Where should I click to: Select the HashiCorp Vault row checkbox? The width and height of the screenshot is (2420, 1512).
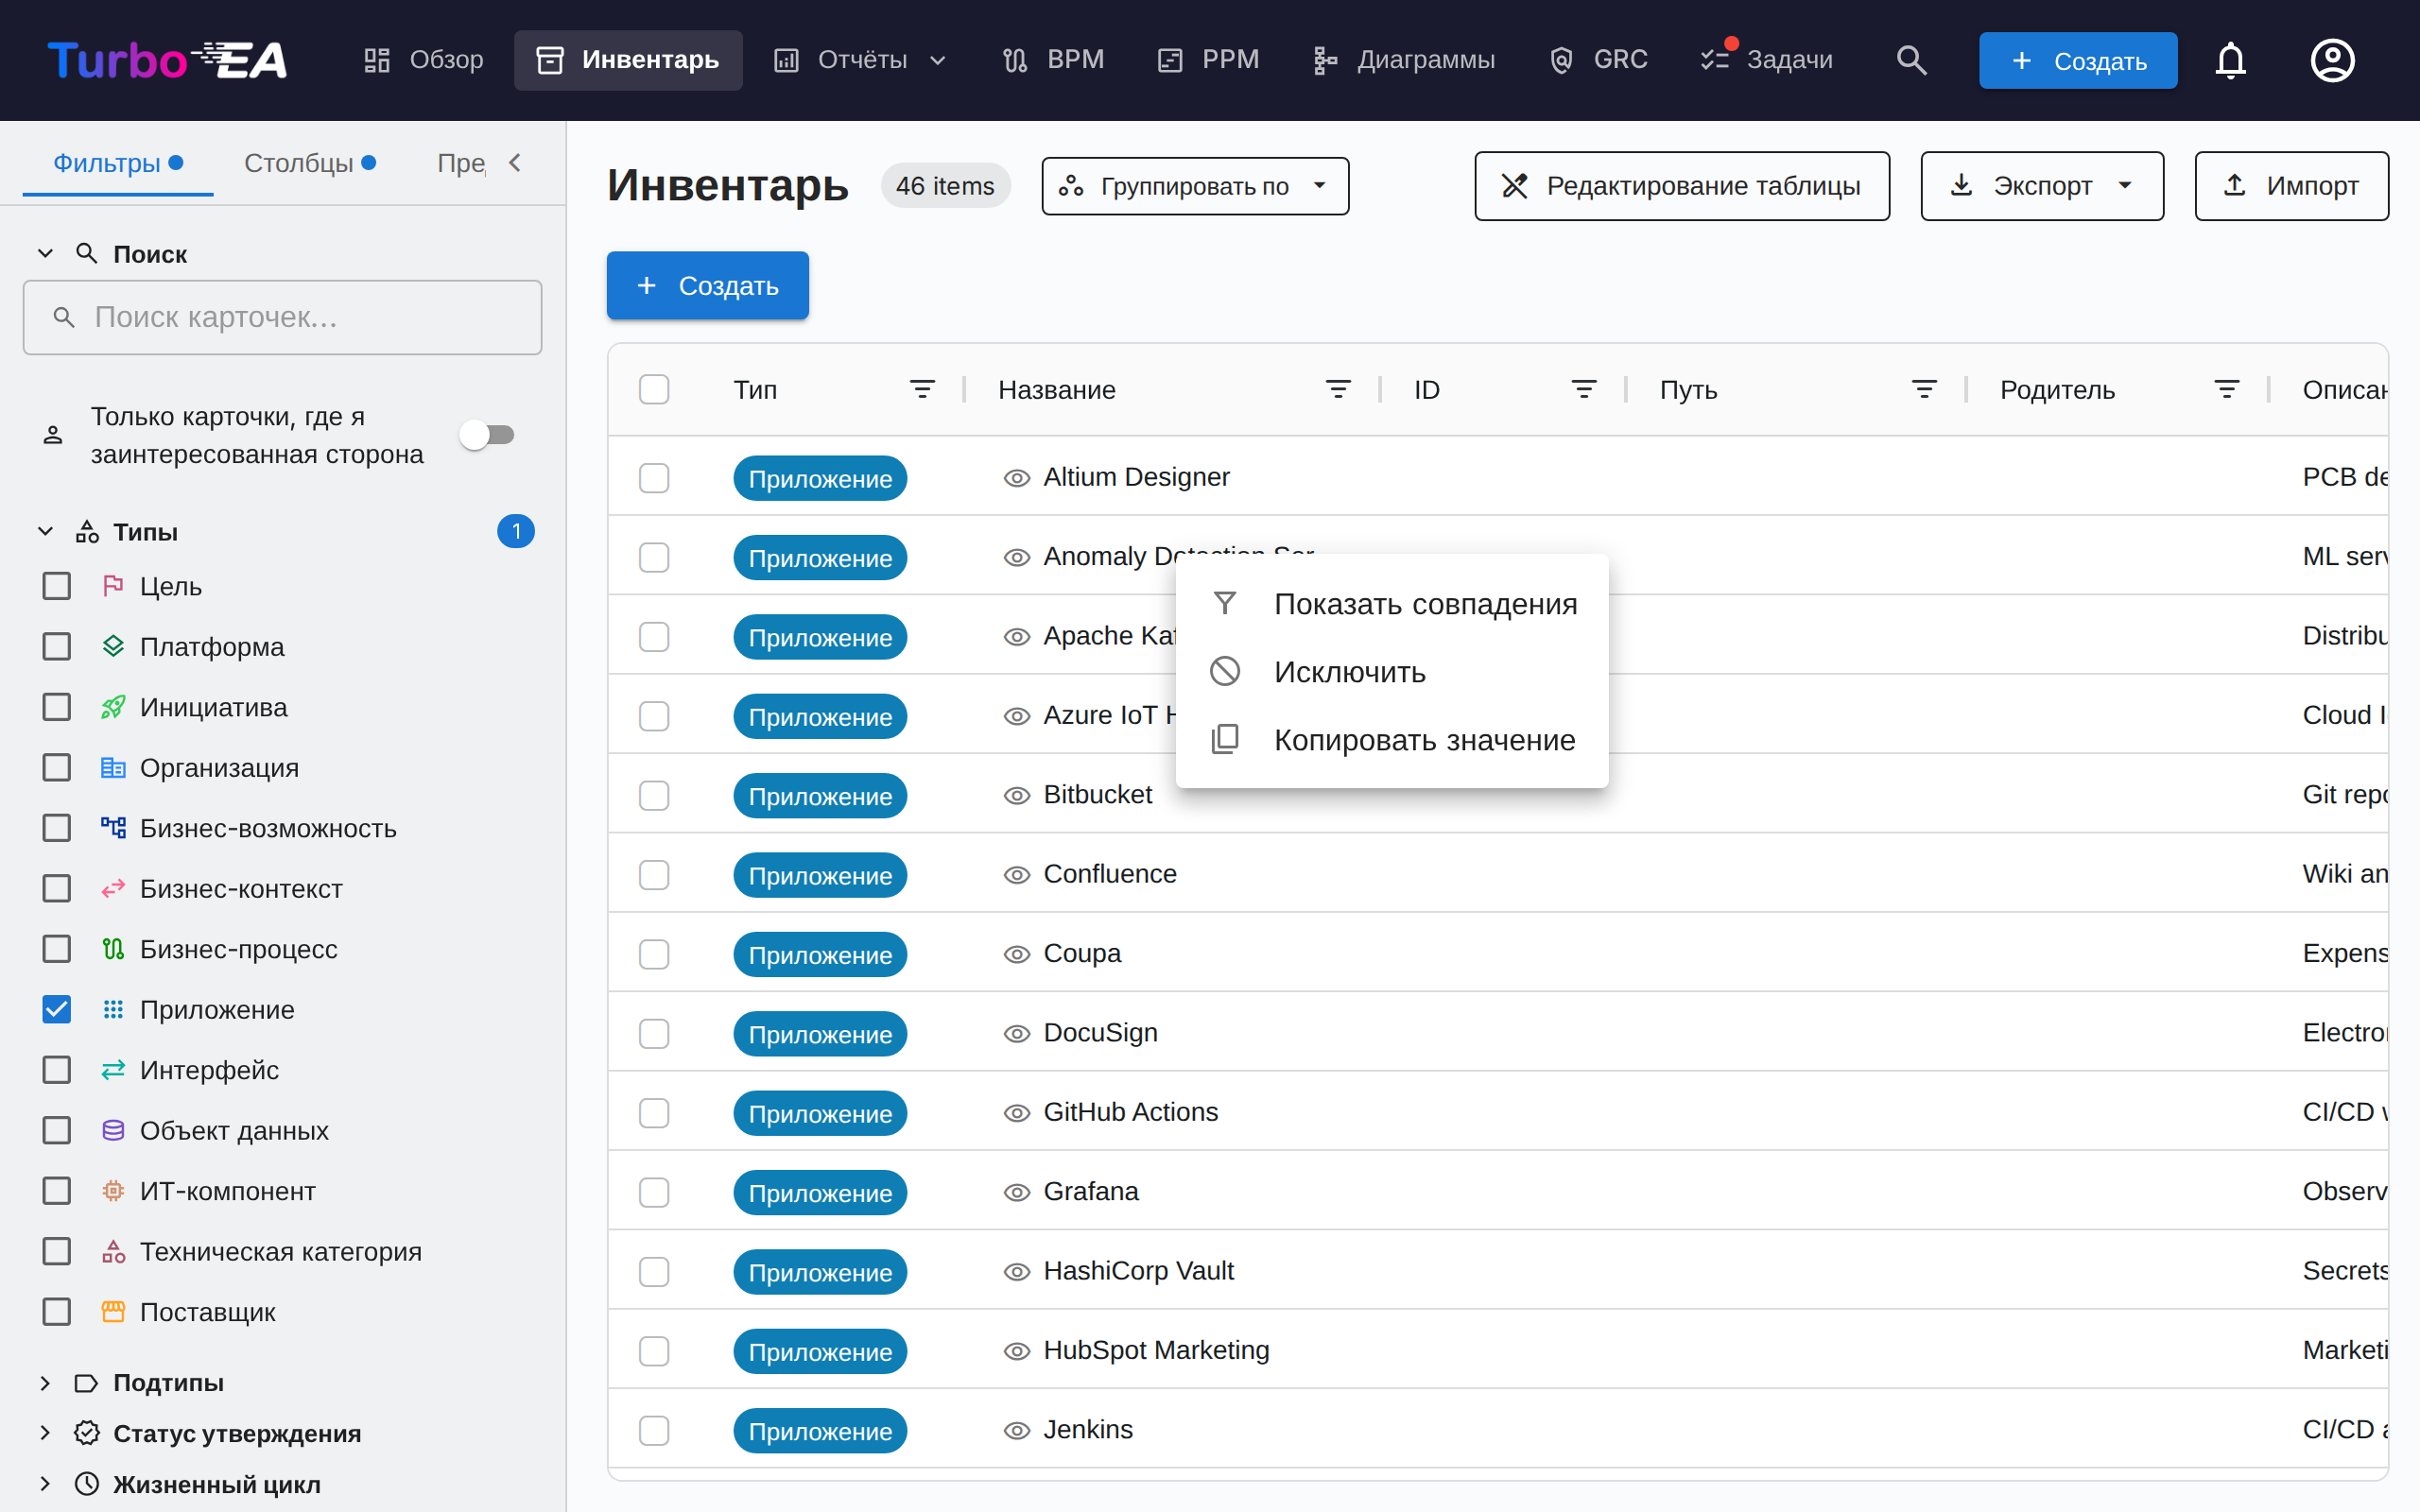(x=654, y=1272)
